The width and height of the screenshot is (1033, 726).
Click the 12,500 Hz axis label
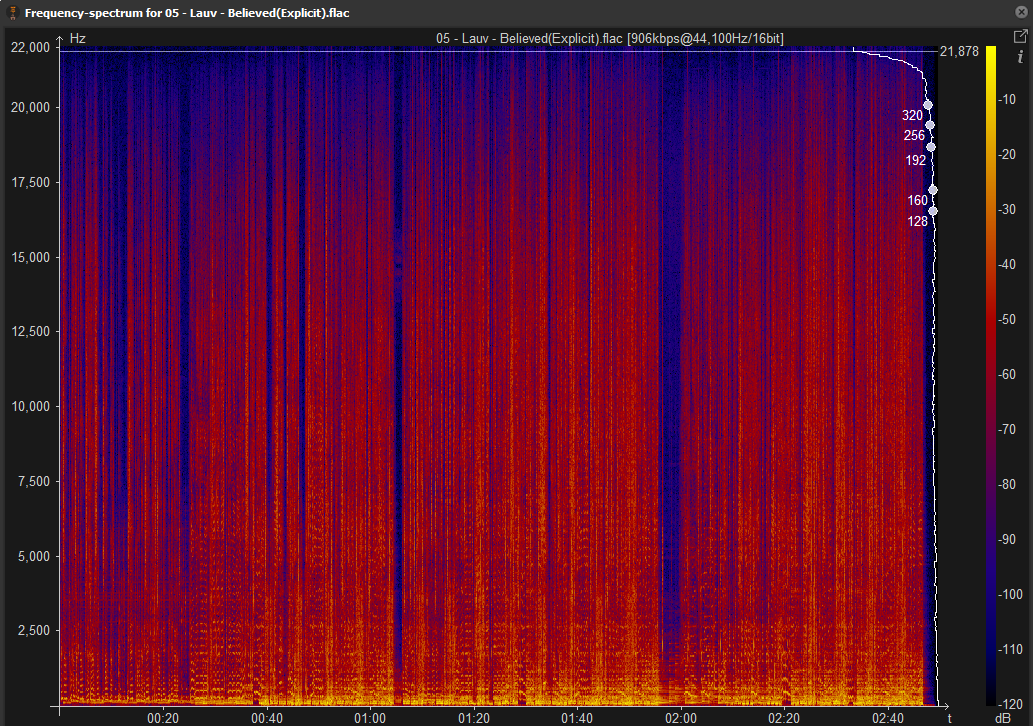pyautogui.click(x=31, y=331)
